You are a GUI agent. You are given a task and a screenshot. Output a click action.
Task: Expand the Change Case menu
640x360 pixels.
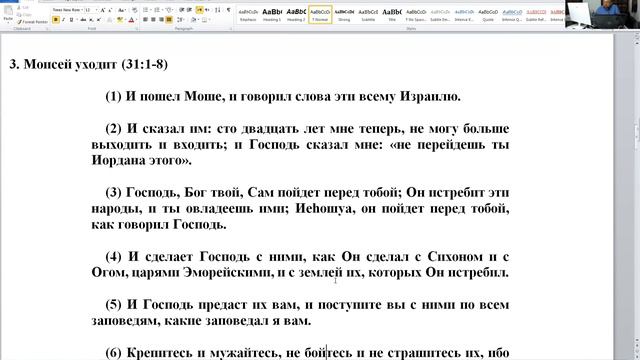pyautogui.click(x=122, y=10)
